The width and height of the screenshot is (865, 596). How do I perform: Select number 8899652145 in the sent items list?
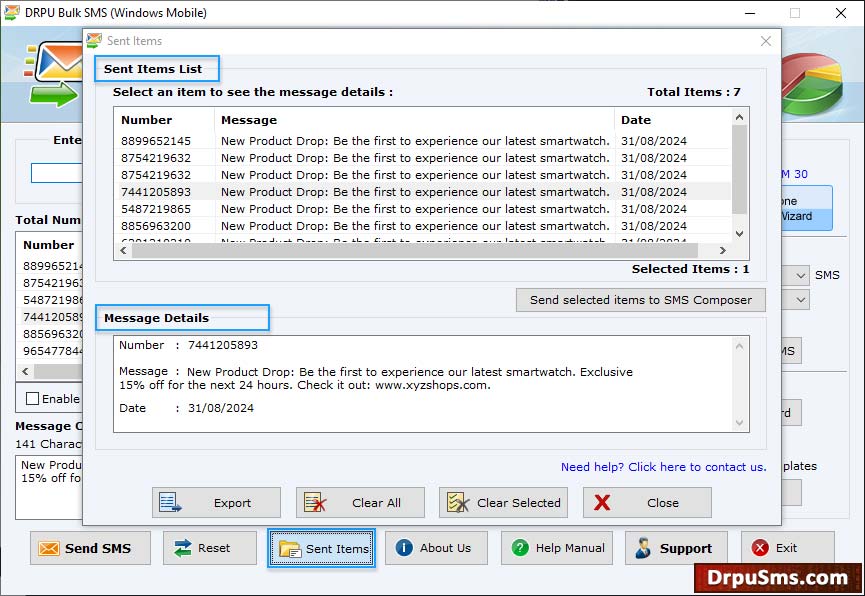tap(156, 141)
